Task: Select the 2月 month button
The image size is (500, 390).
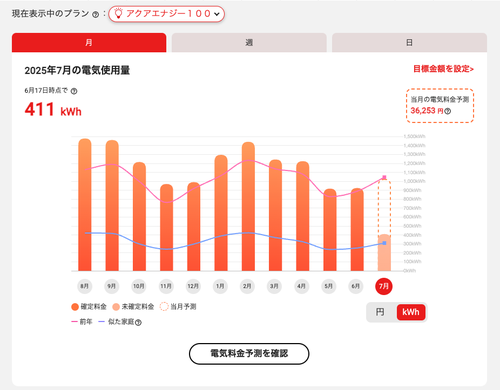Action: tap(247, 286)
